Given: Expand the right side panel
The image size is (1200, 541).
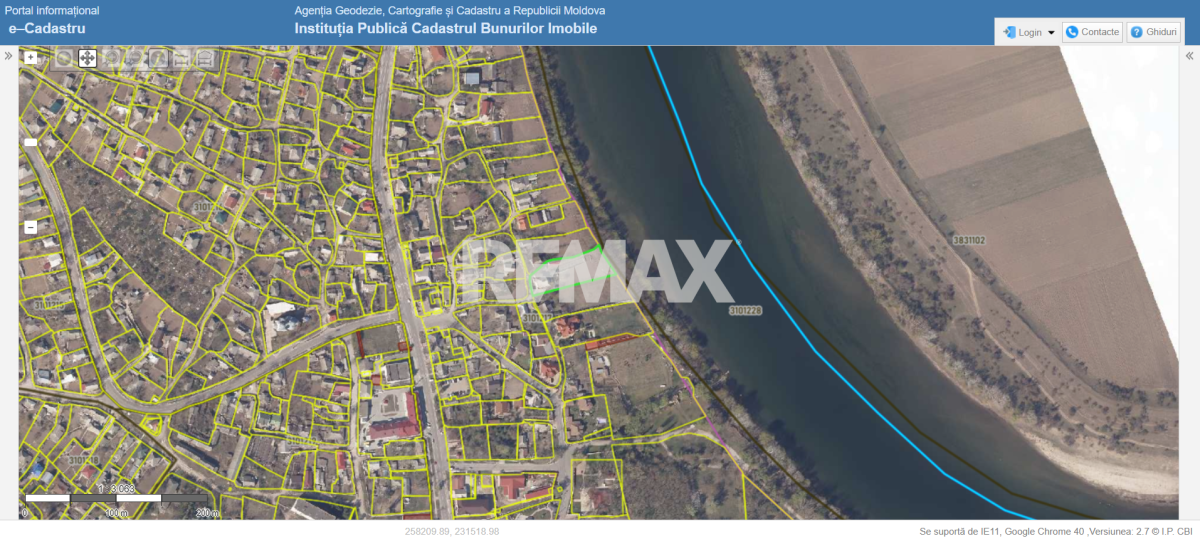Looking at the screenshot, I should click(x=1190, y=56).
